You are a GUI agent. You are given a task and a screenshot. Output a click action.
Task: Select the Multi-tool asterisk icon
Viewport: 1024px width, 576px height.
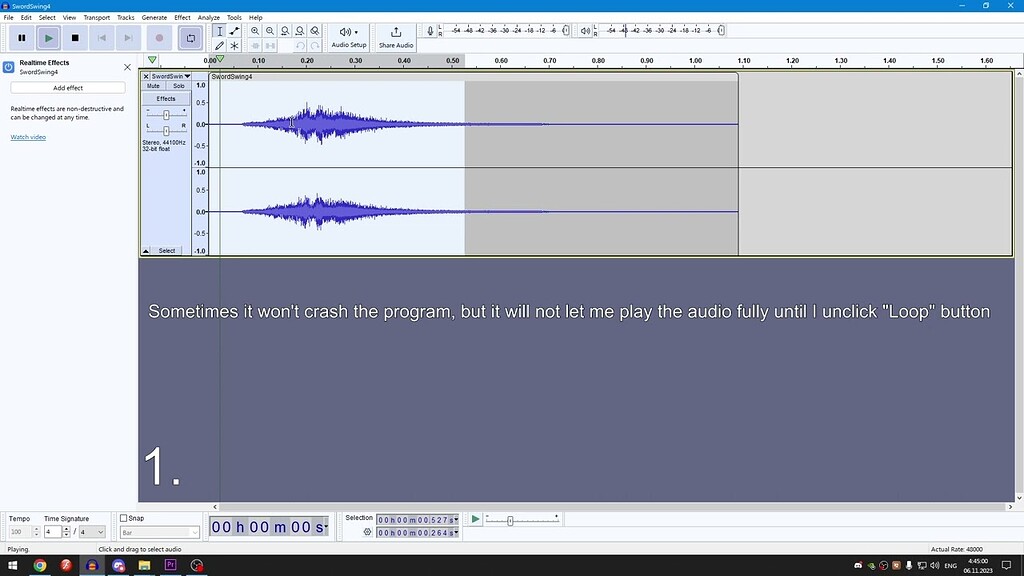tap(234, 46)
